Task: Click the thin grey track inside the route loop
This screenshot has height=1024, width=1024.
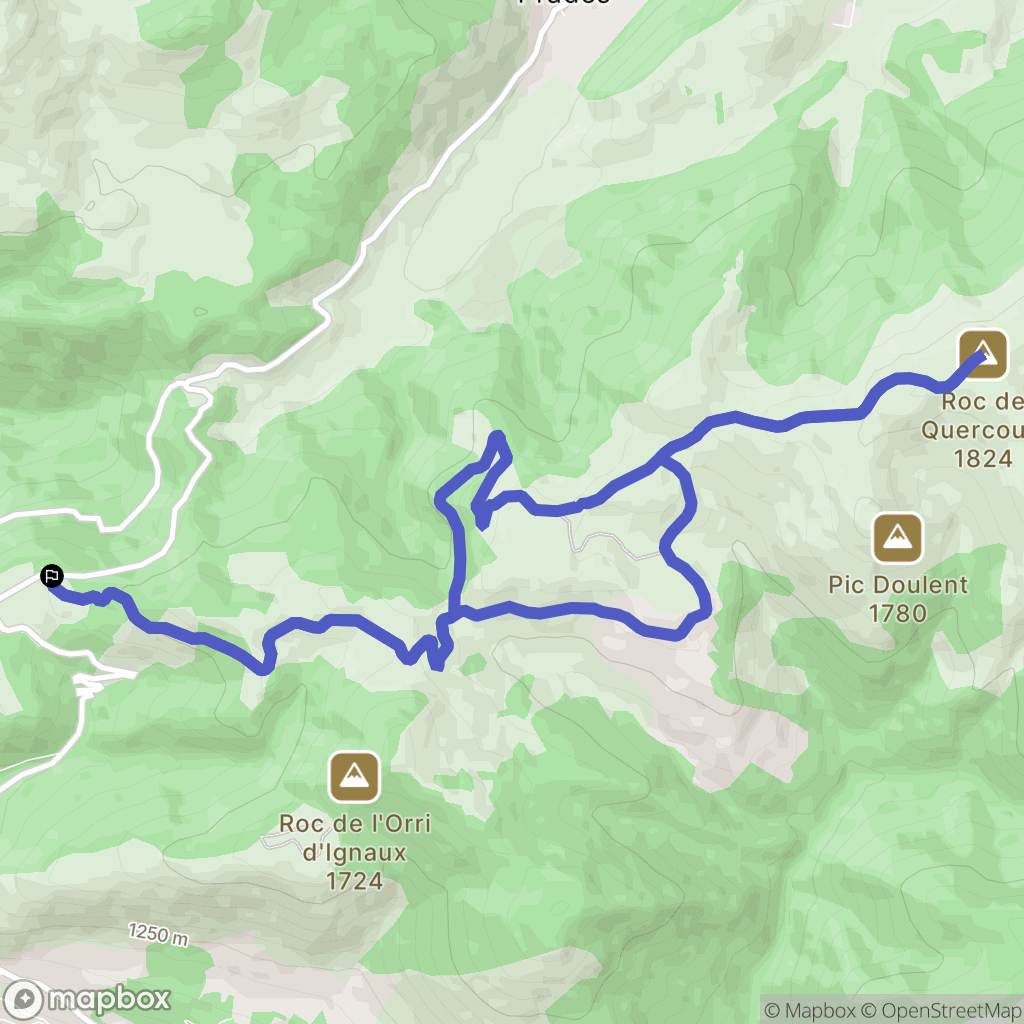Action: click(611, 542)
